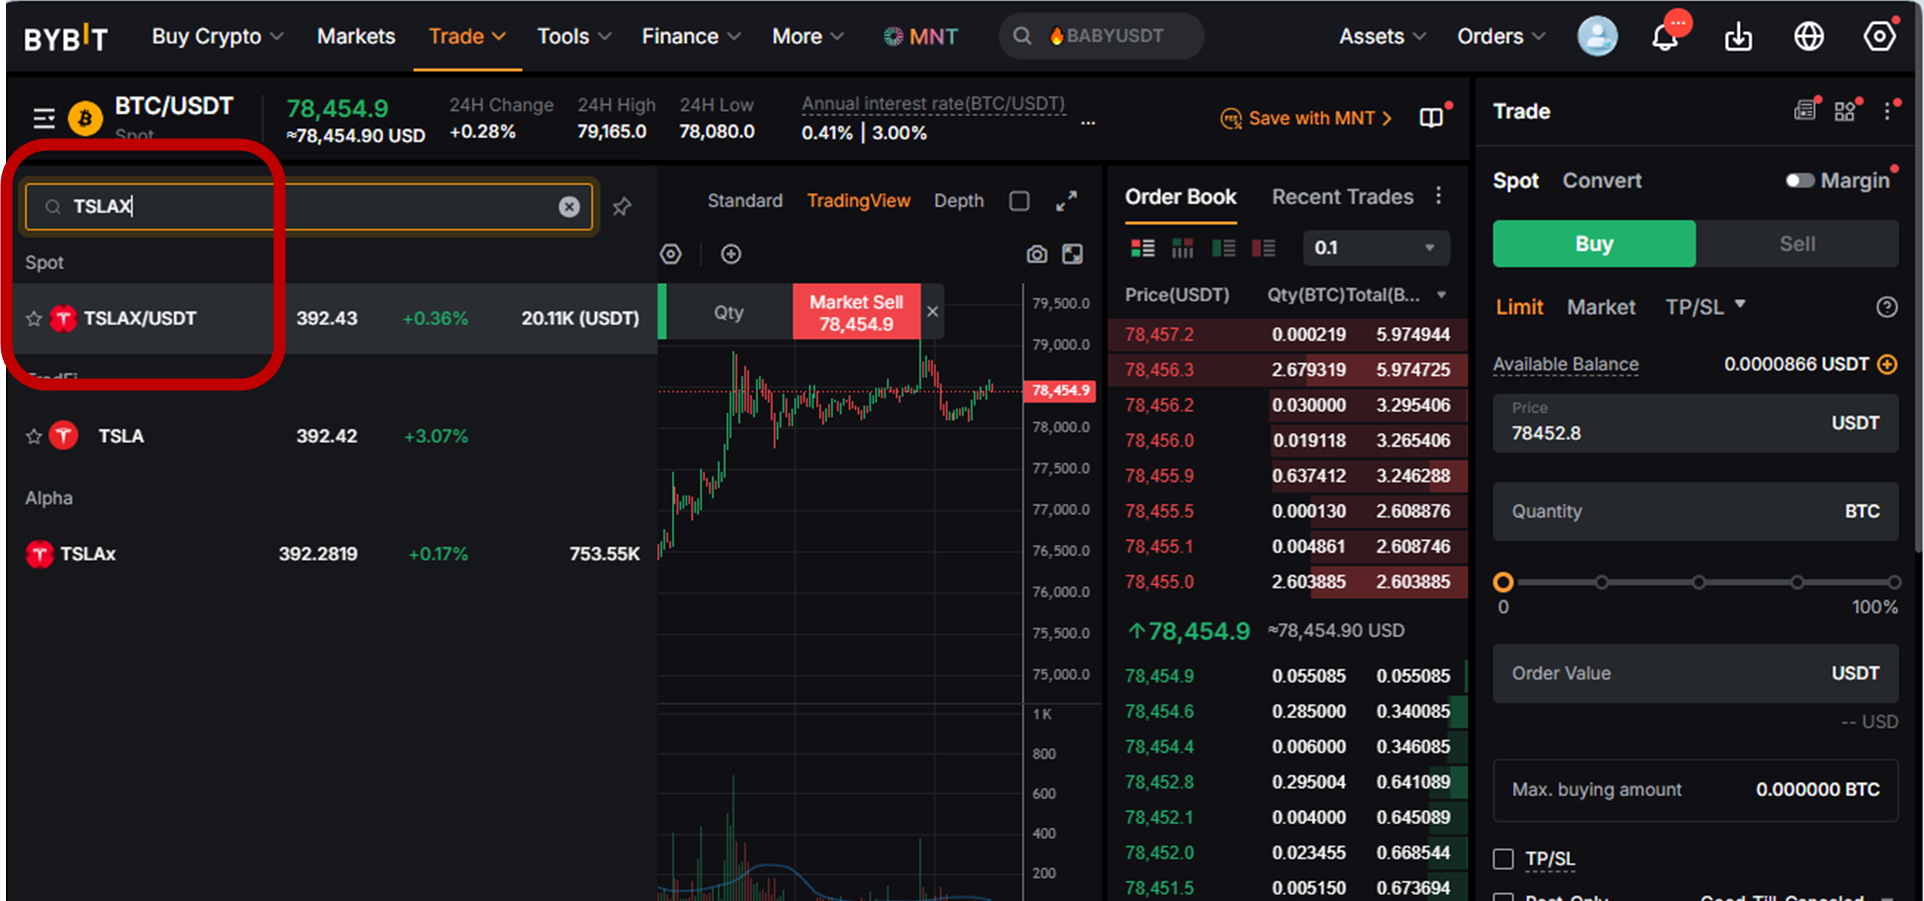This screenshot has height=901, width=1924.
Task: Take chart snapshot with camera icon
Action: [x=1037, y=254]
